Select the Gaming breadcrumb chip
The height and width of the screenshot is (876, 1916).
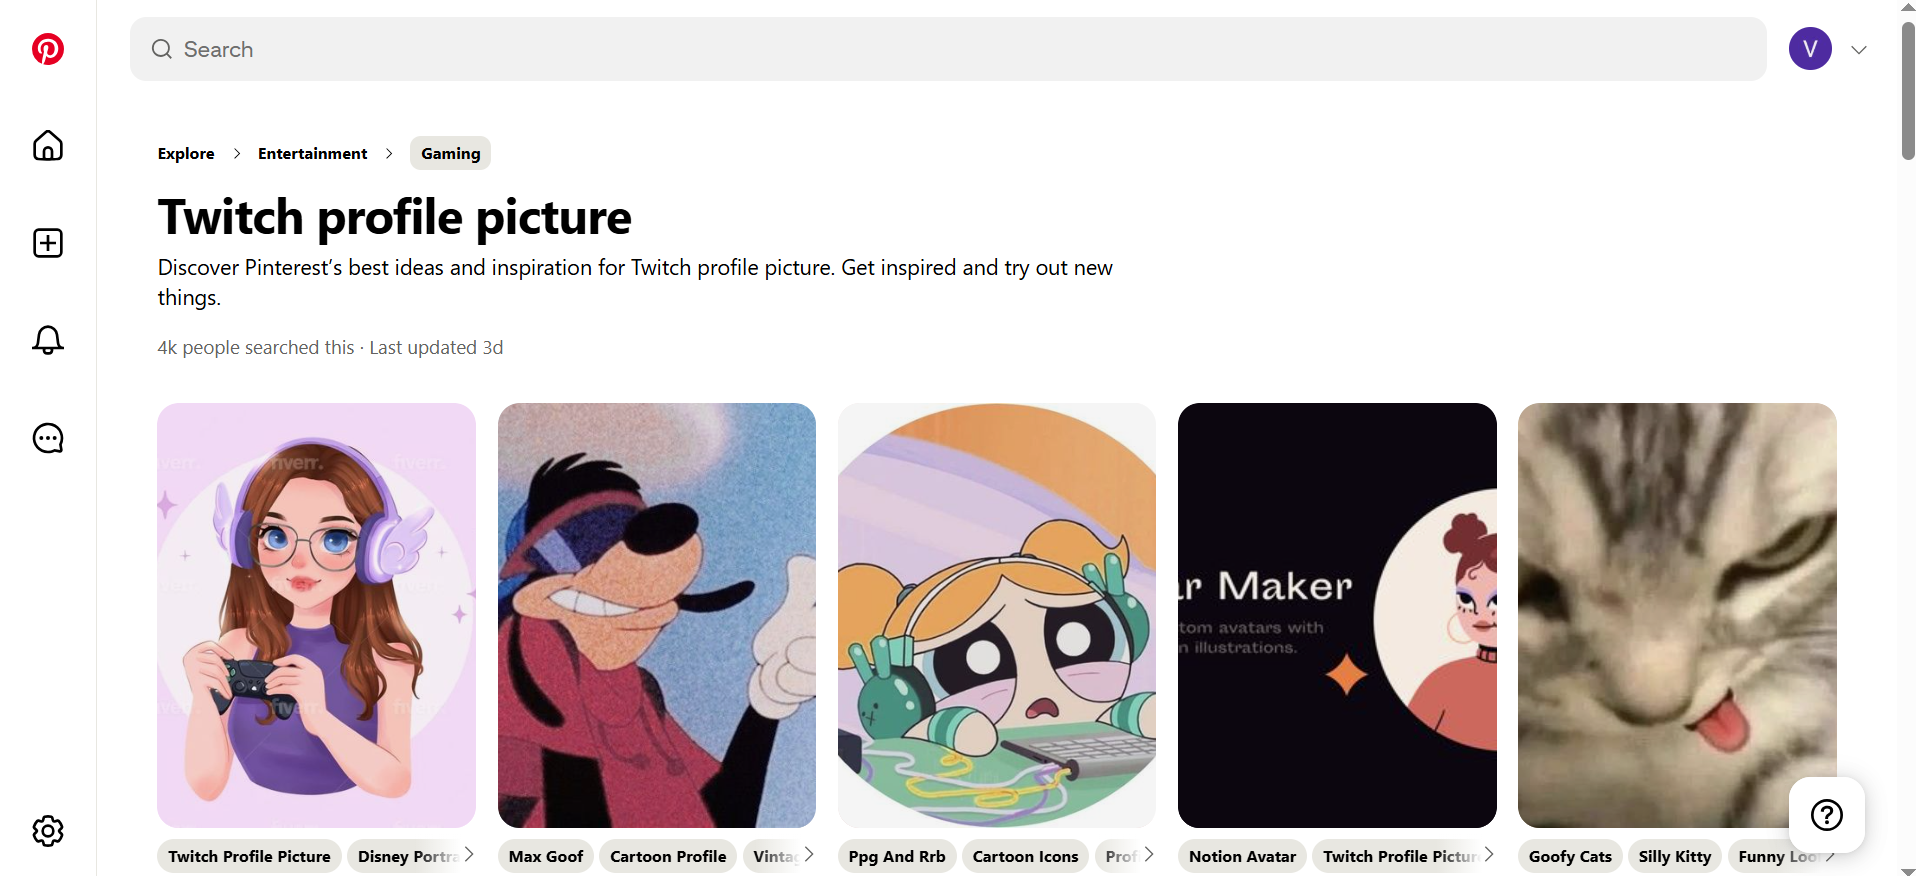click(x=450, y=153)
